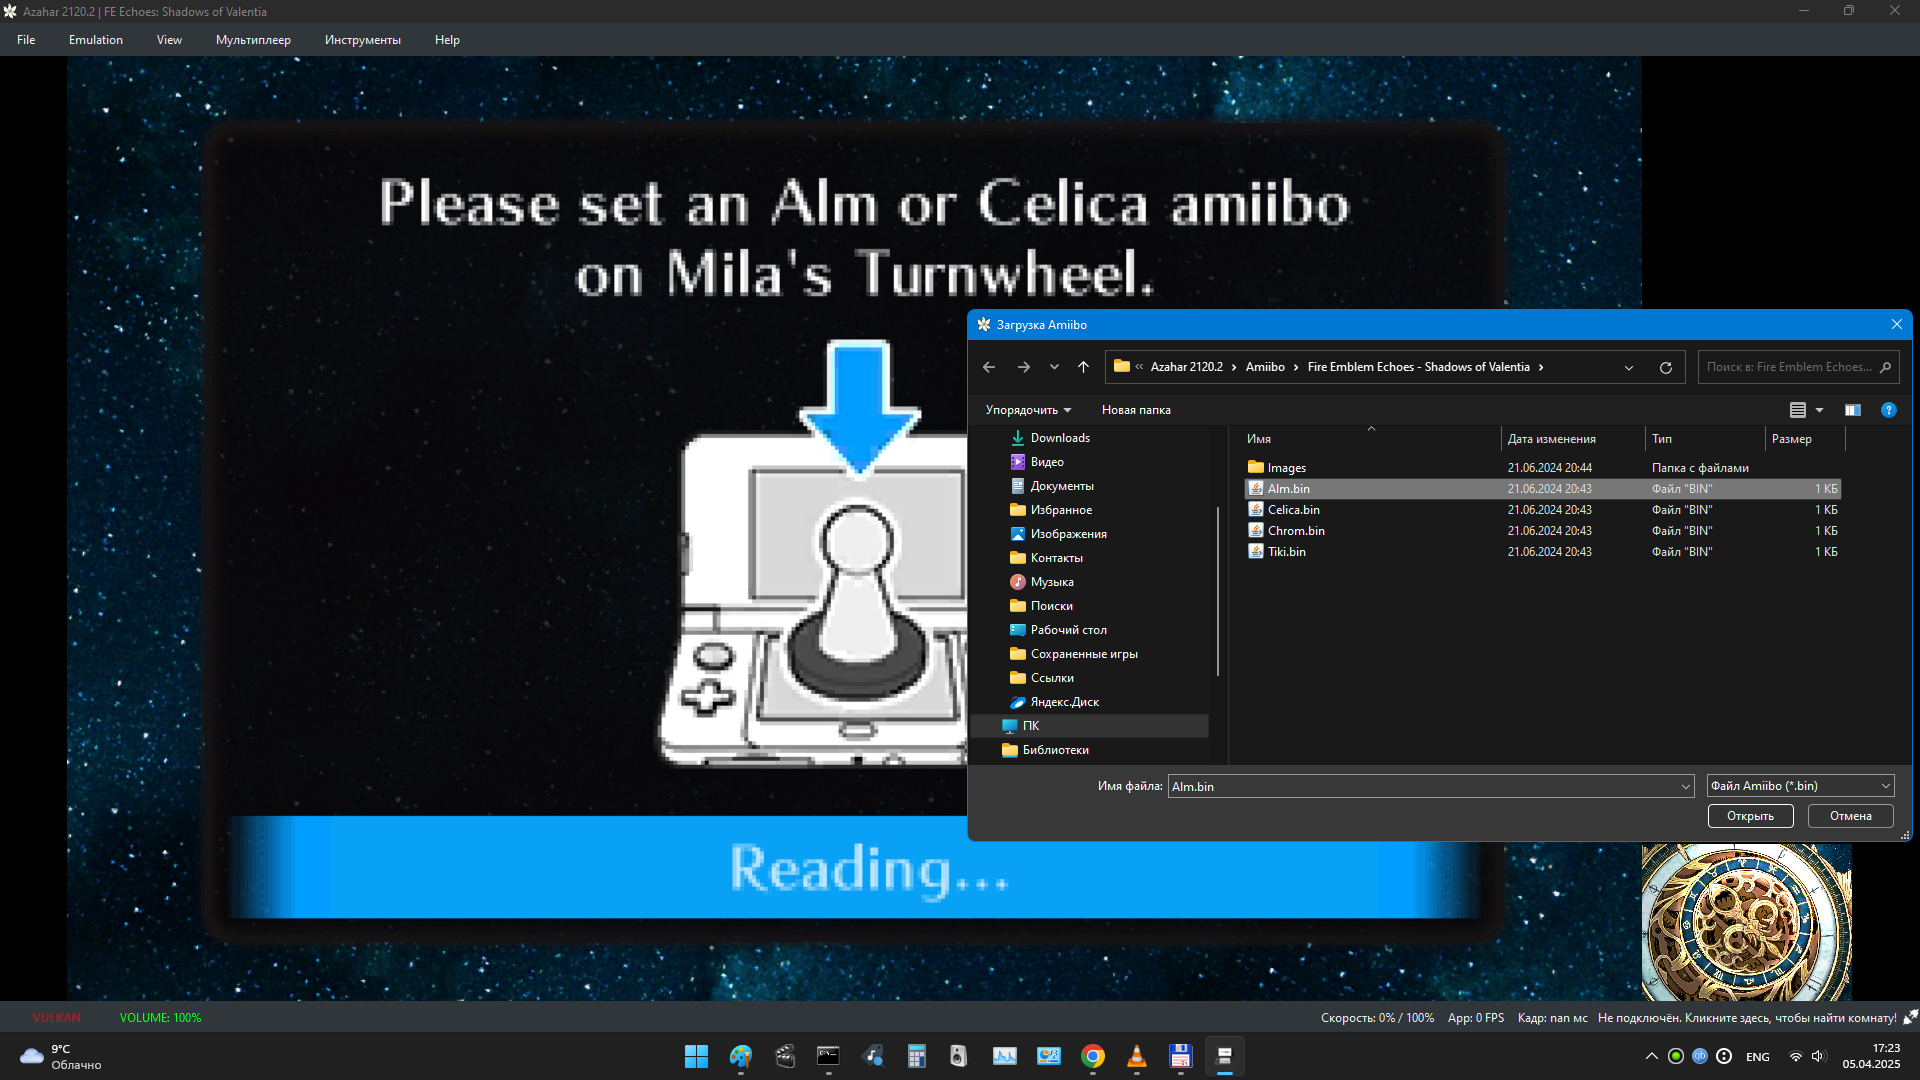Select the Chrom.bin file
This screenshot has height=1080, width=1920.
click(1542, 531)
